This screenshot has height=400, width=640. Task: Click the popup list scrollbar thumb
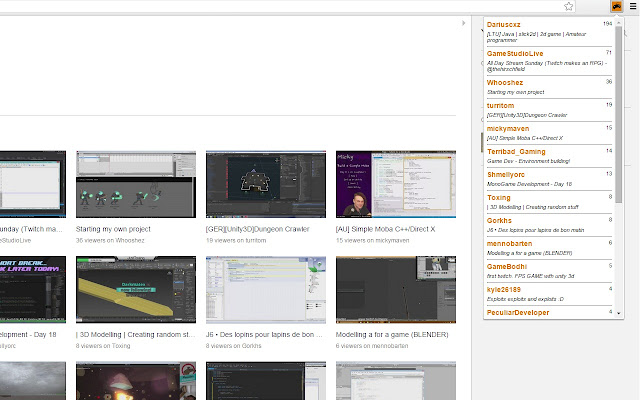(x=619, y=114)
